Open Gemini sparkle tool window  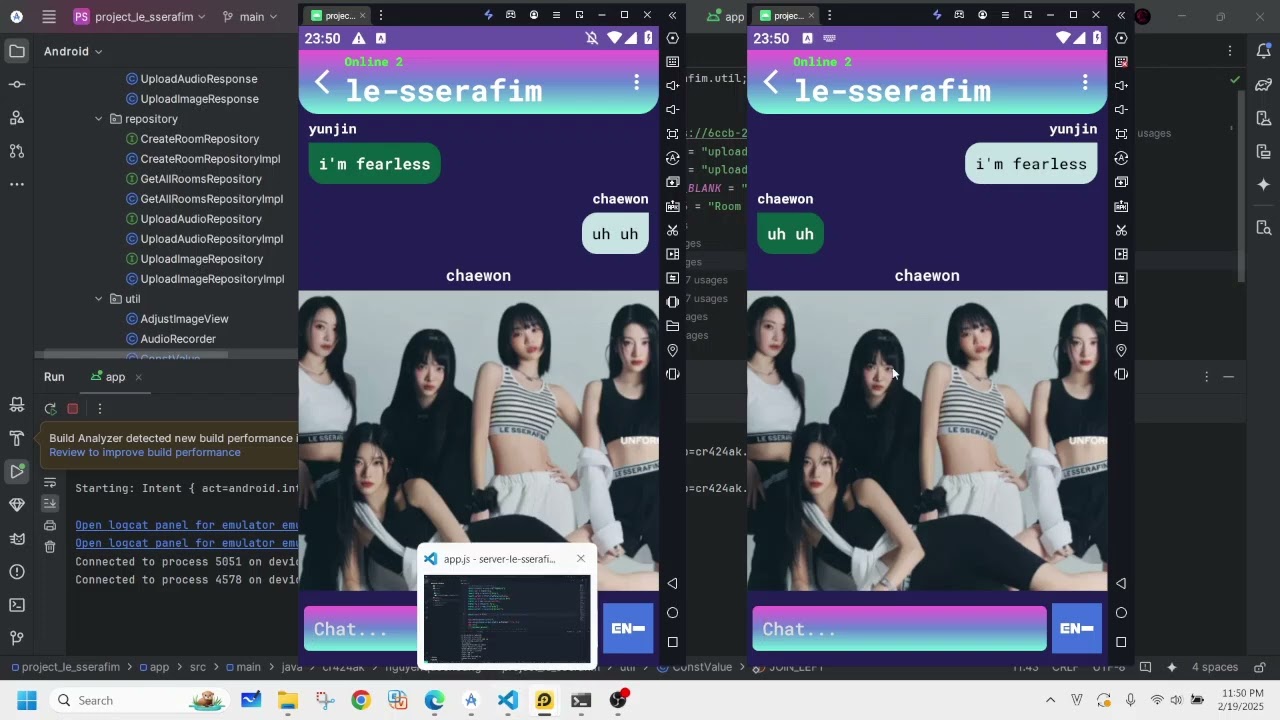[x=1263, y=185]
